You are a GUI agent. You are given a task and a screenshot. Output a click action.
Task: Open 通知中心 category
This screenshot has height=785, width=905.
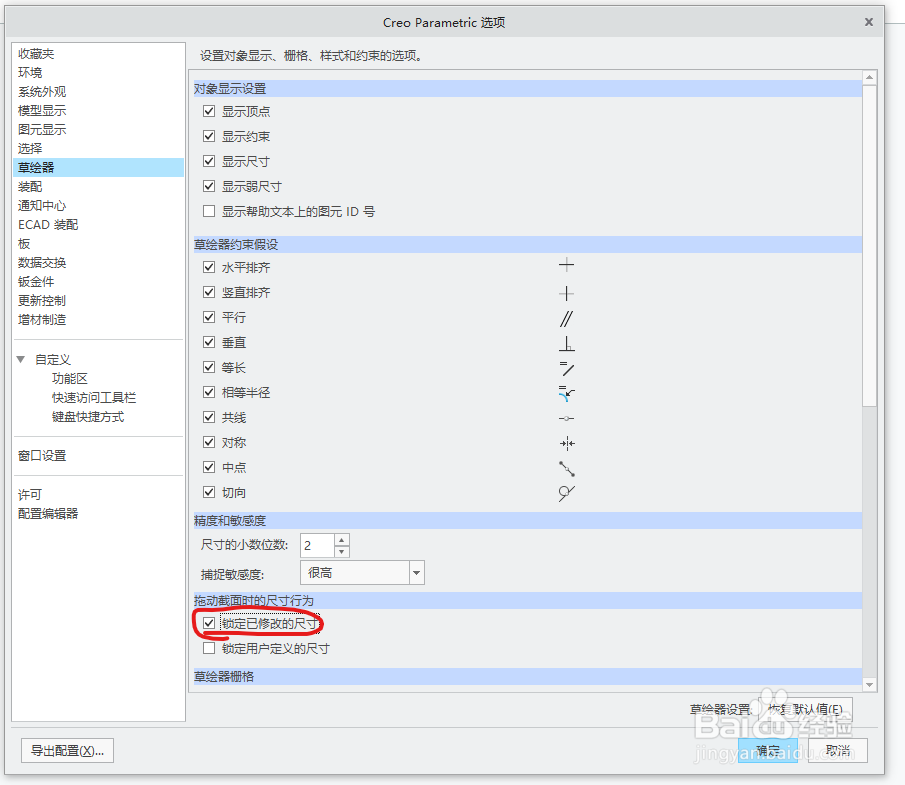pos(42,206)
